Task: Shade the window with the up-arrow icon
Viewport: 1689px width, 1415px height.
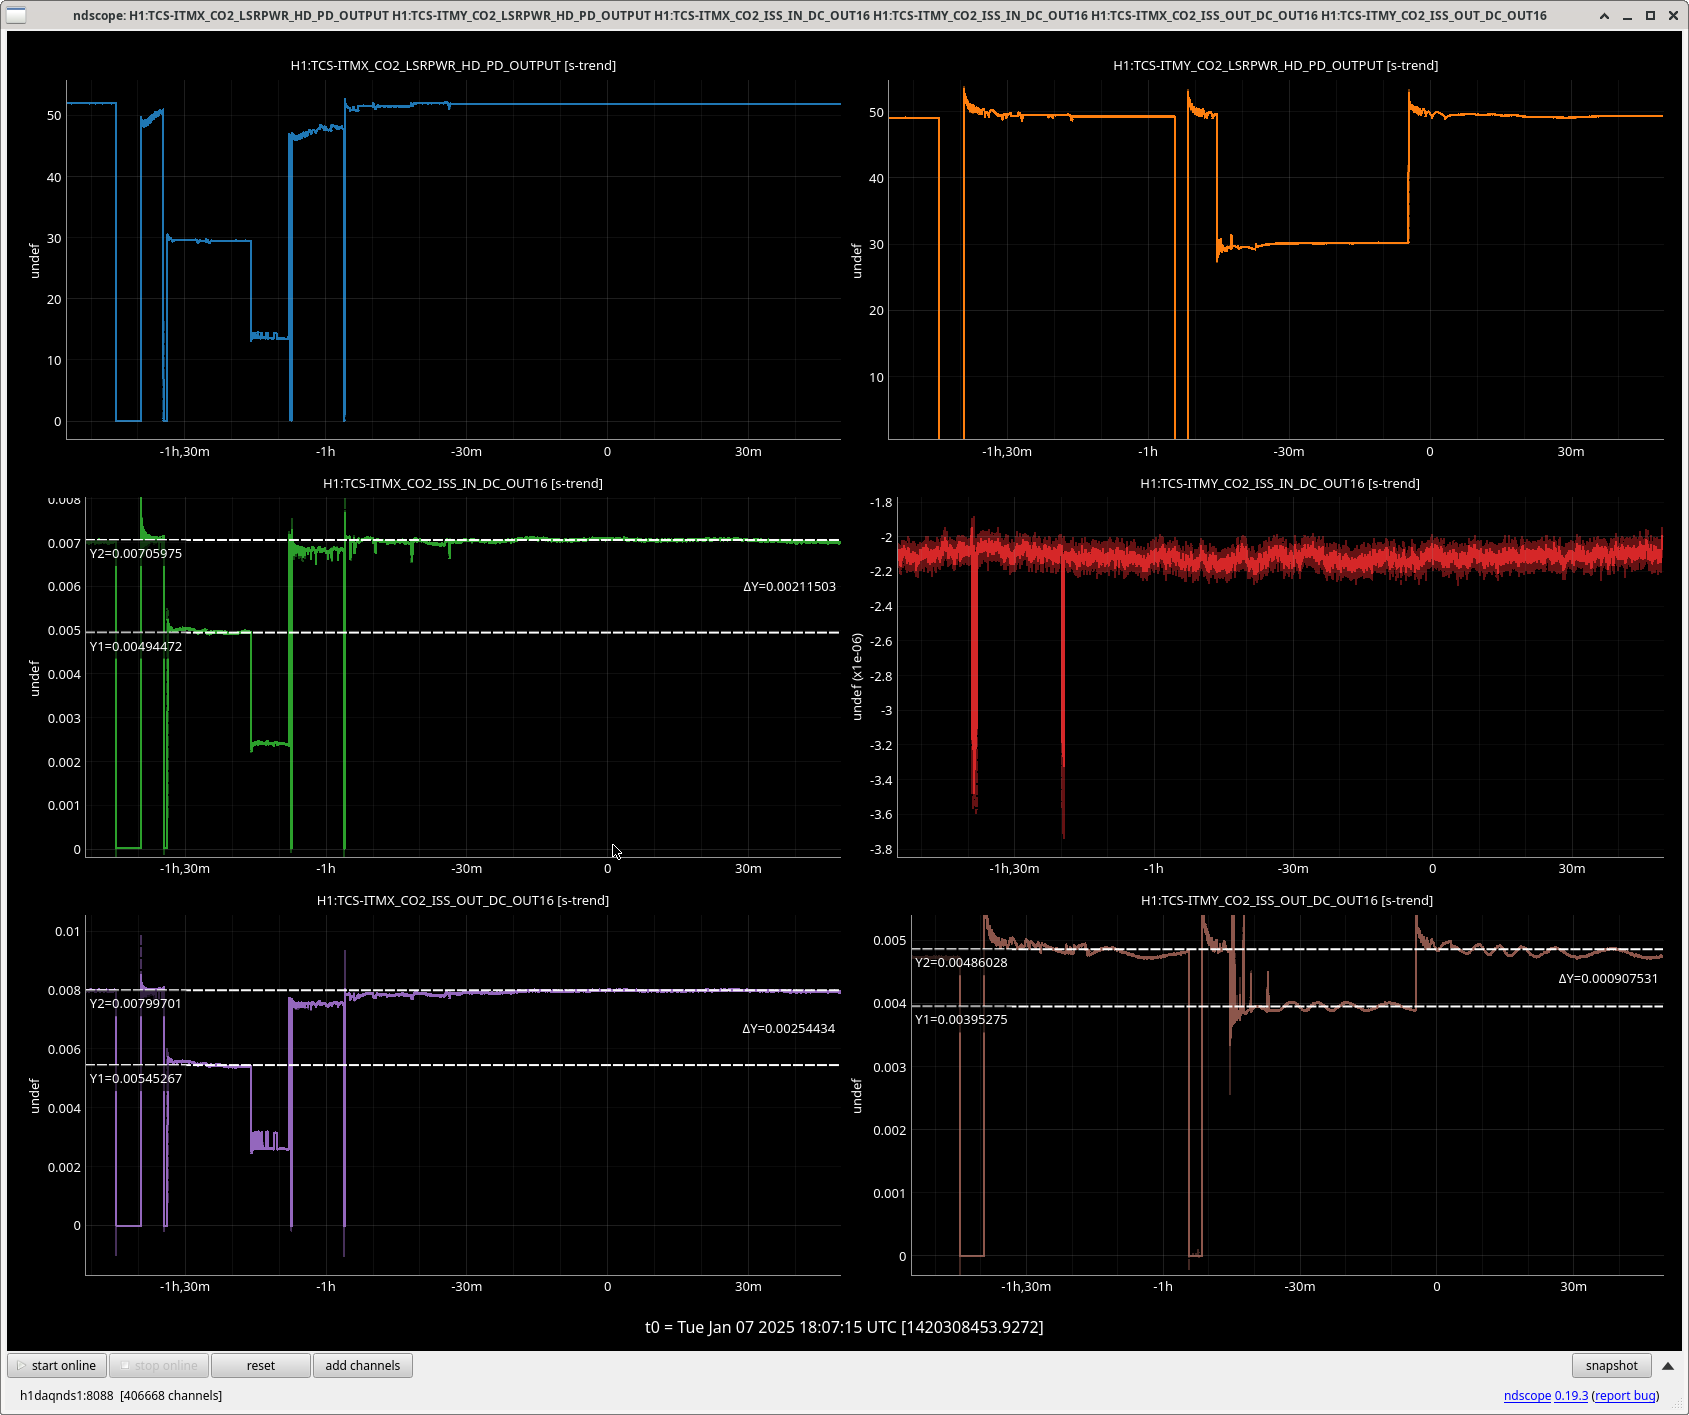Action: (x=1604, y=15)
